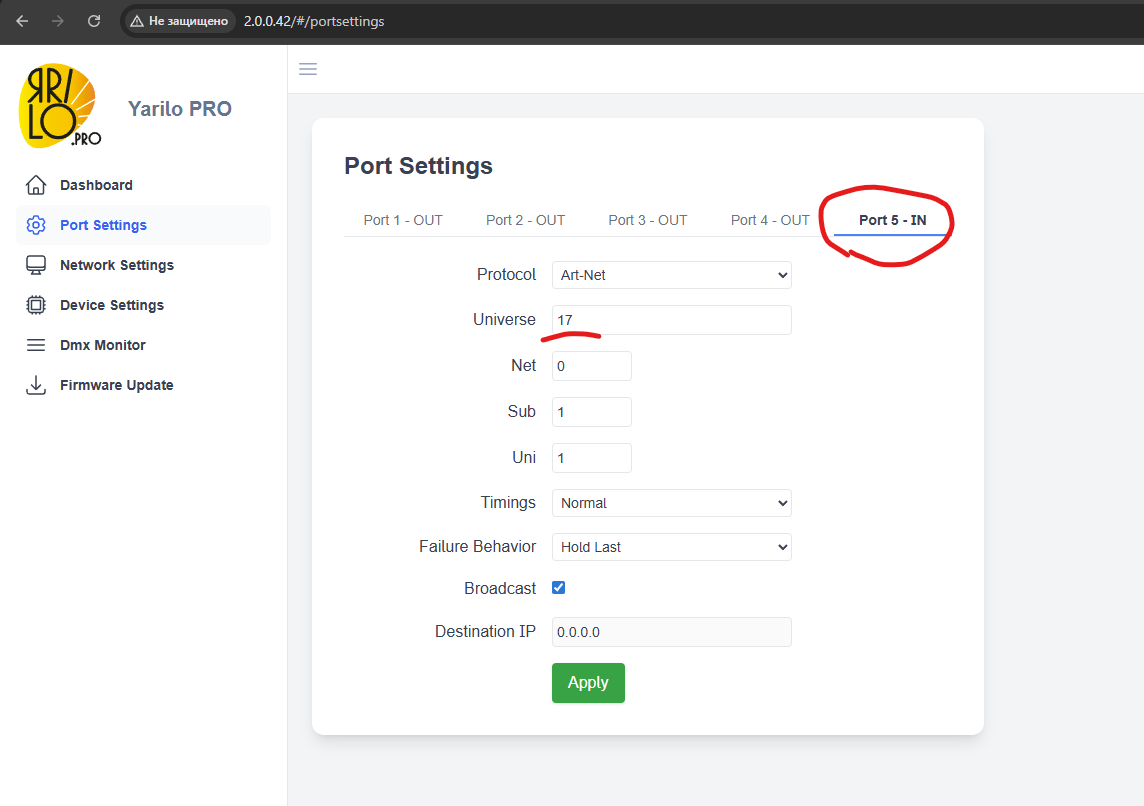Click the Firmware Update download icon
1144x806 pixels.
click(36, 385)
